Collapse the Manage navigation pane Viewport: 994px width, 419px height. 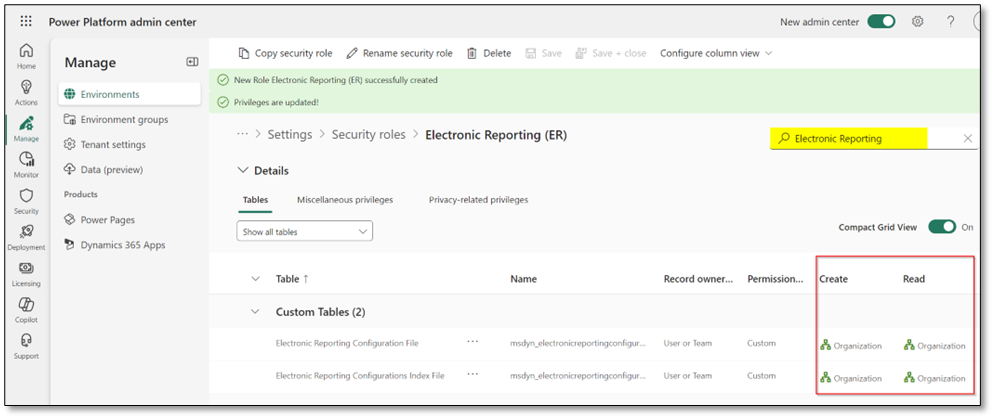point(192,62)
